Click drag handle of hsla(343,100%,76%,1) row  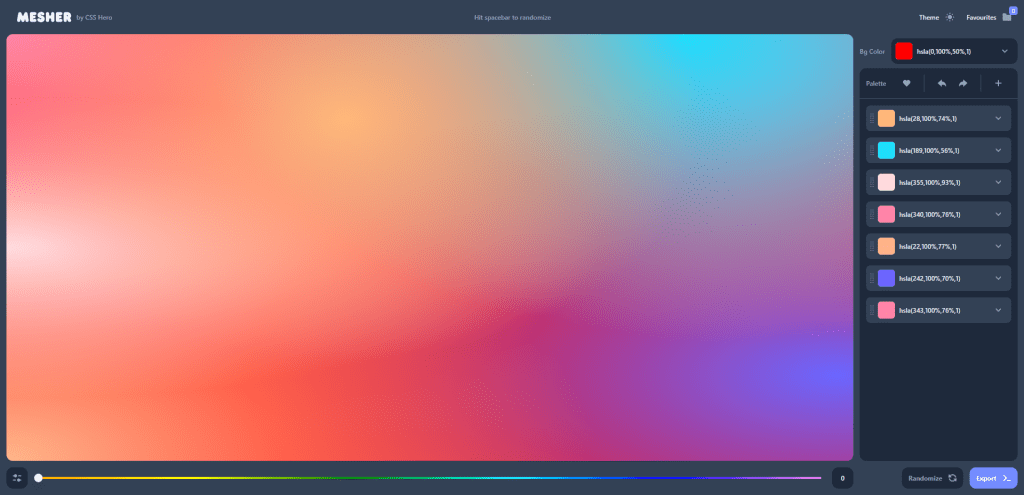tap(872, 310)
